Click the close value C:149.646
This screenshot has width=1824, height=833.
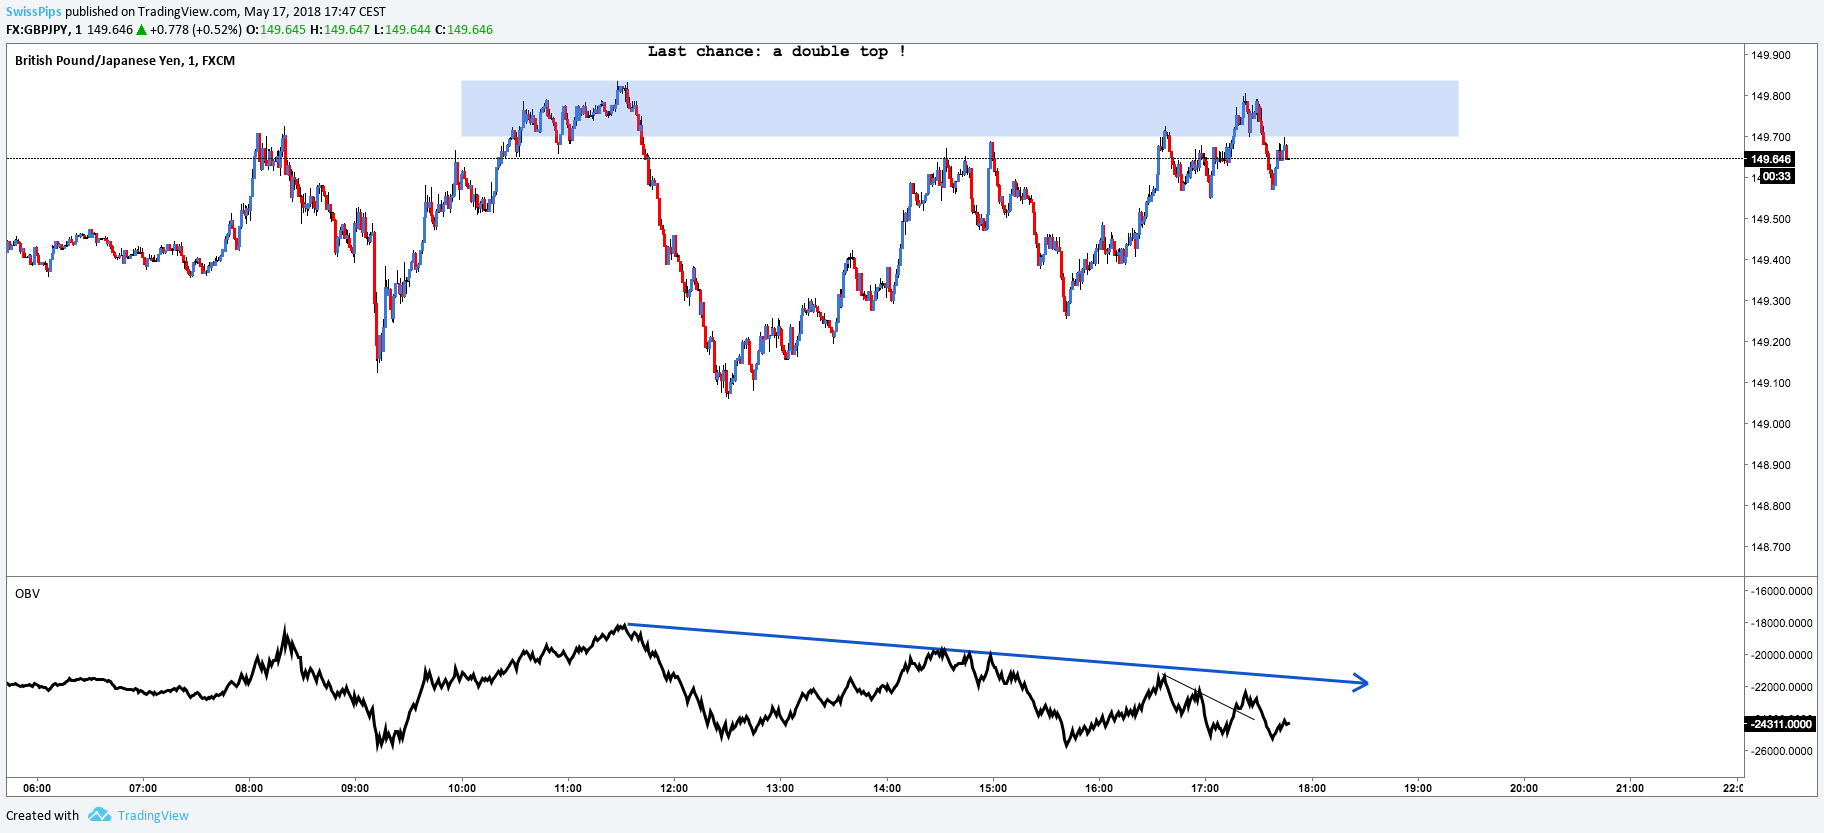[x=464, y=30]
